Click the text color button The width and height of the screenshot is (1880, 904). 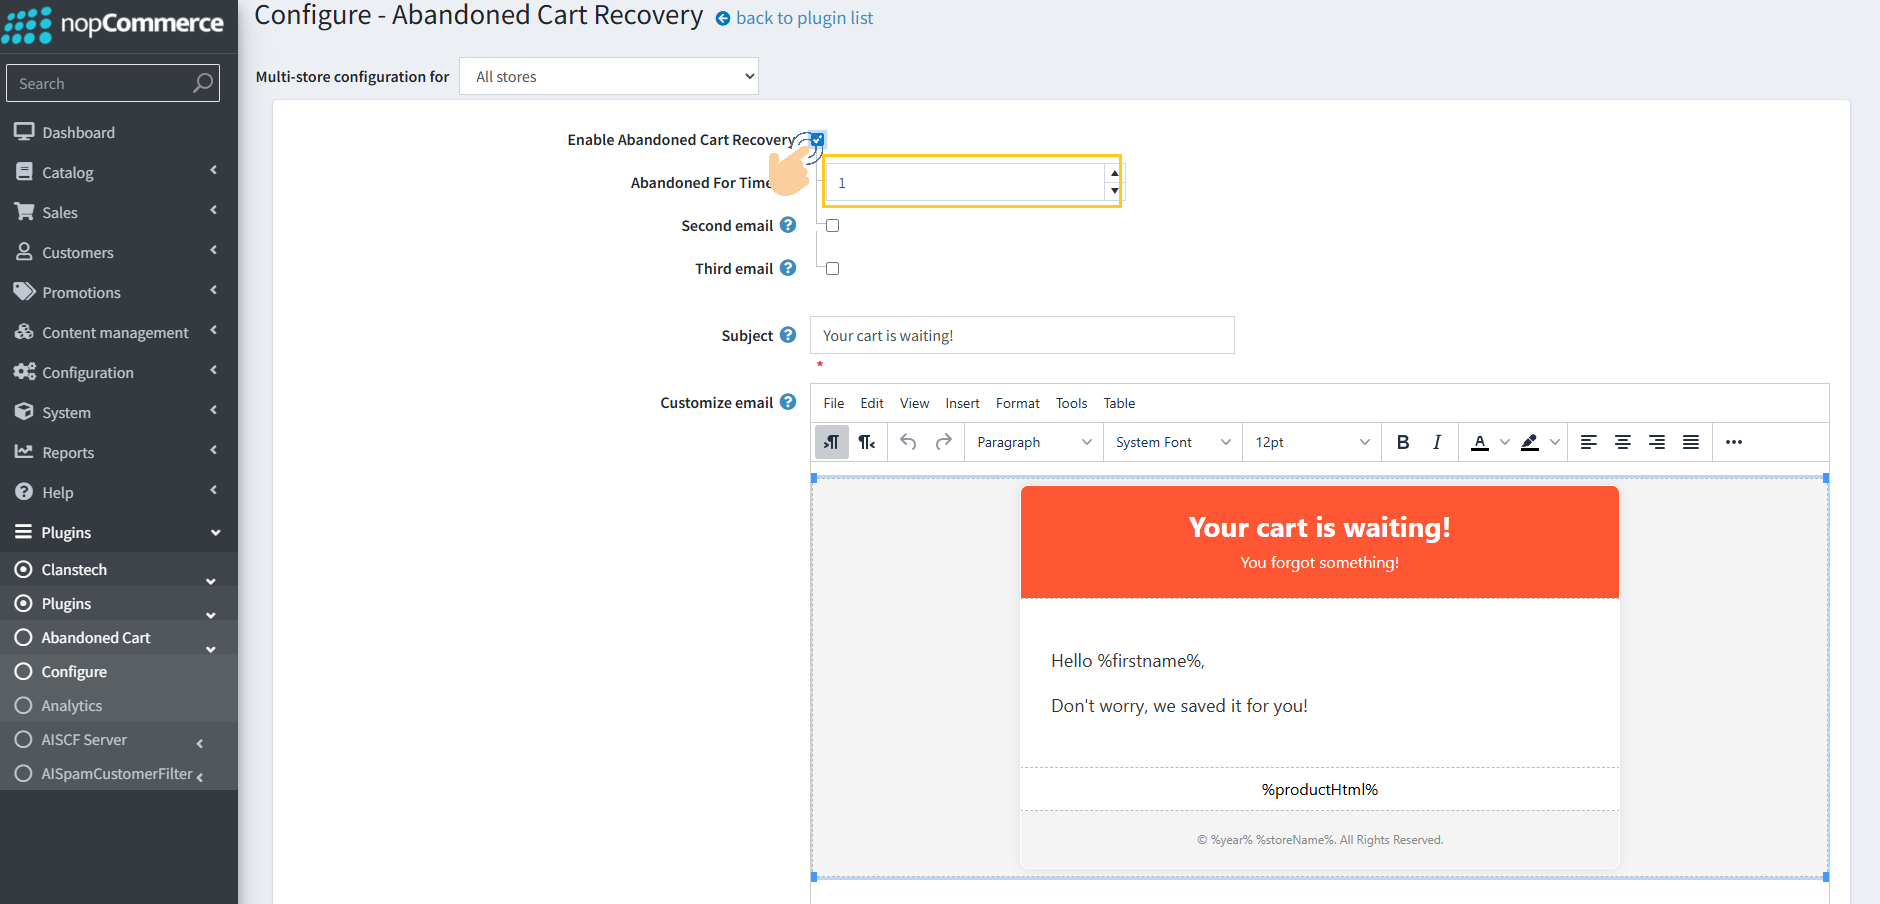[1479, 442]
